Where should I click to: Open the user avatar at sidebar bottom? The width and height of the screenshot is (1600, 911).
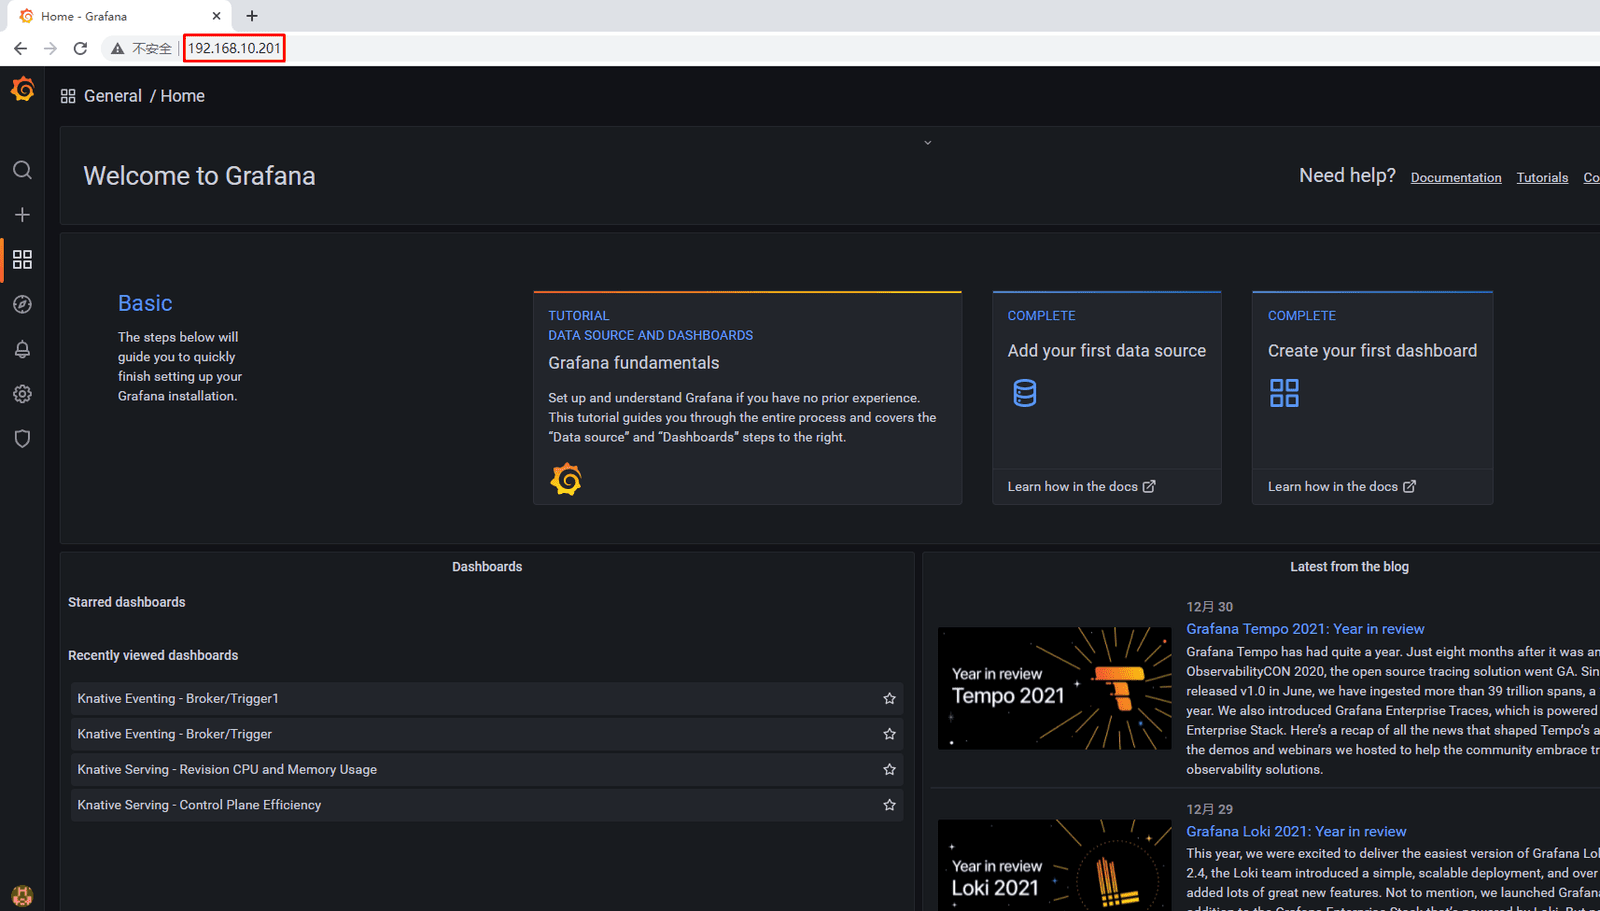point(22,895)
